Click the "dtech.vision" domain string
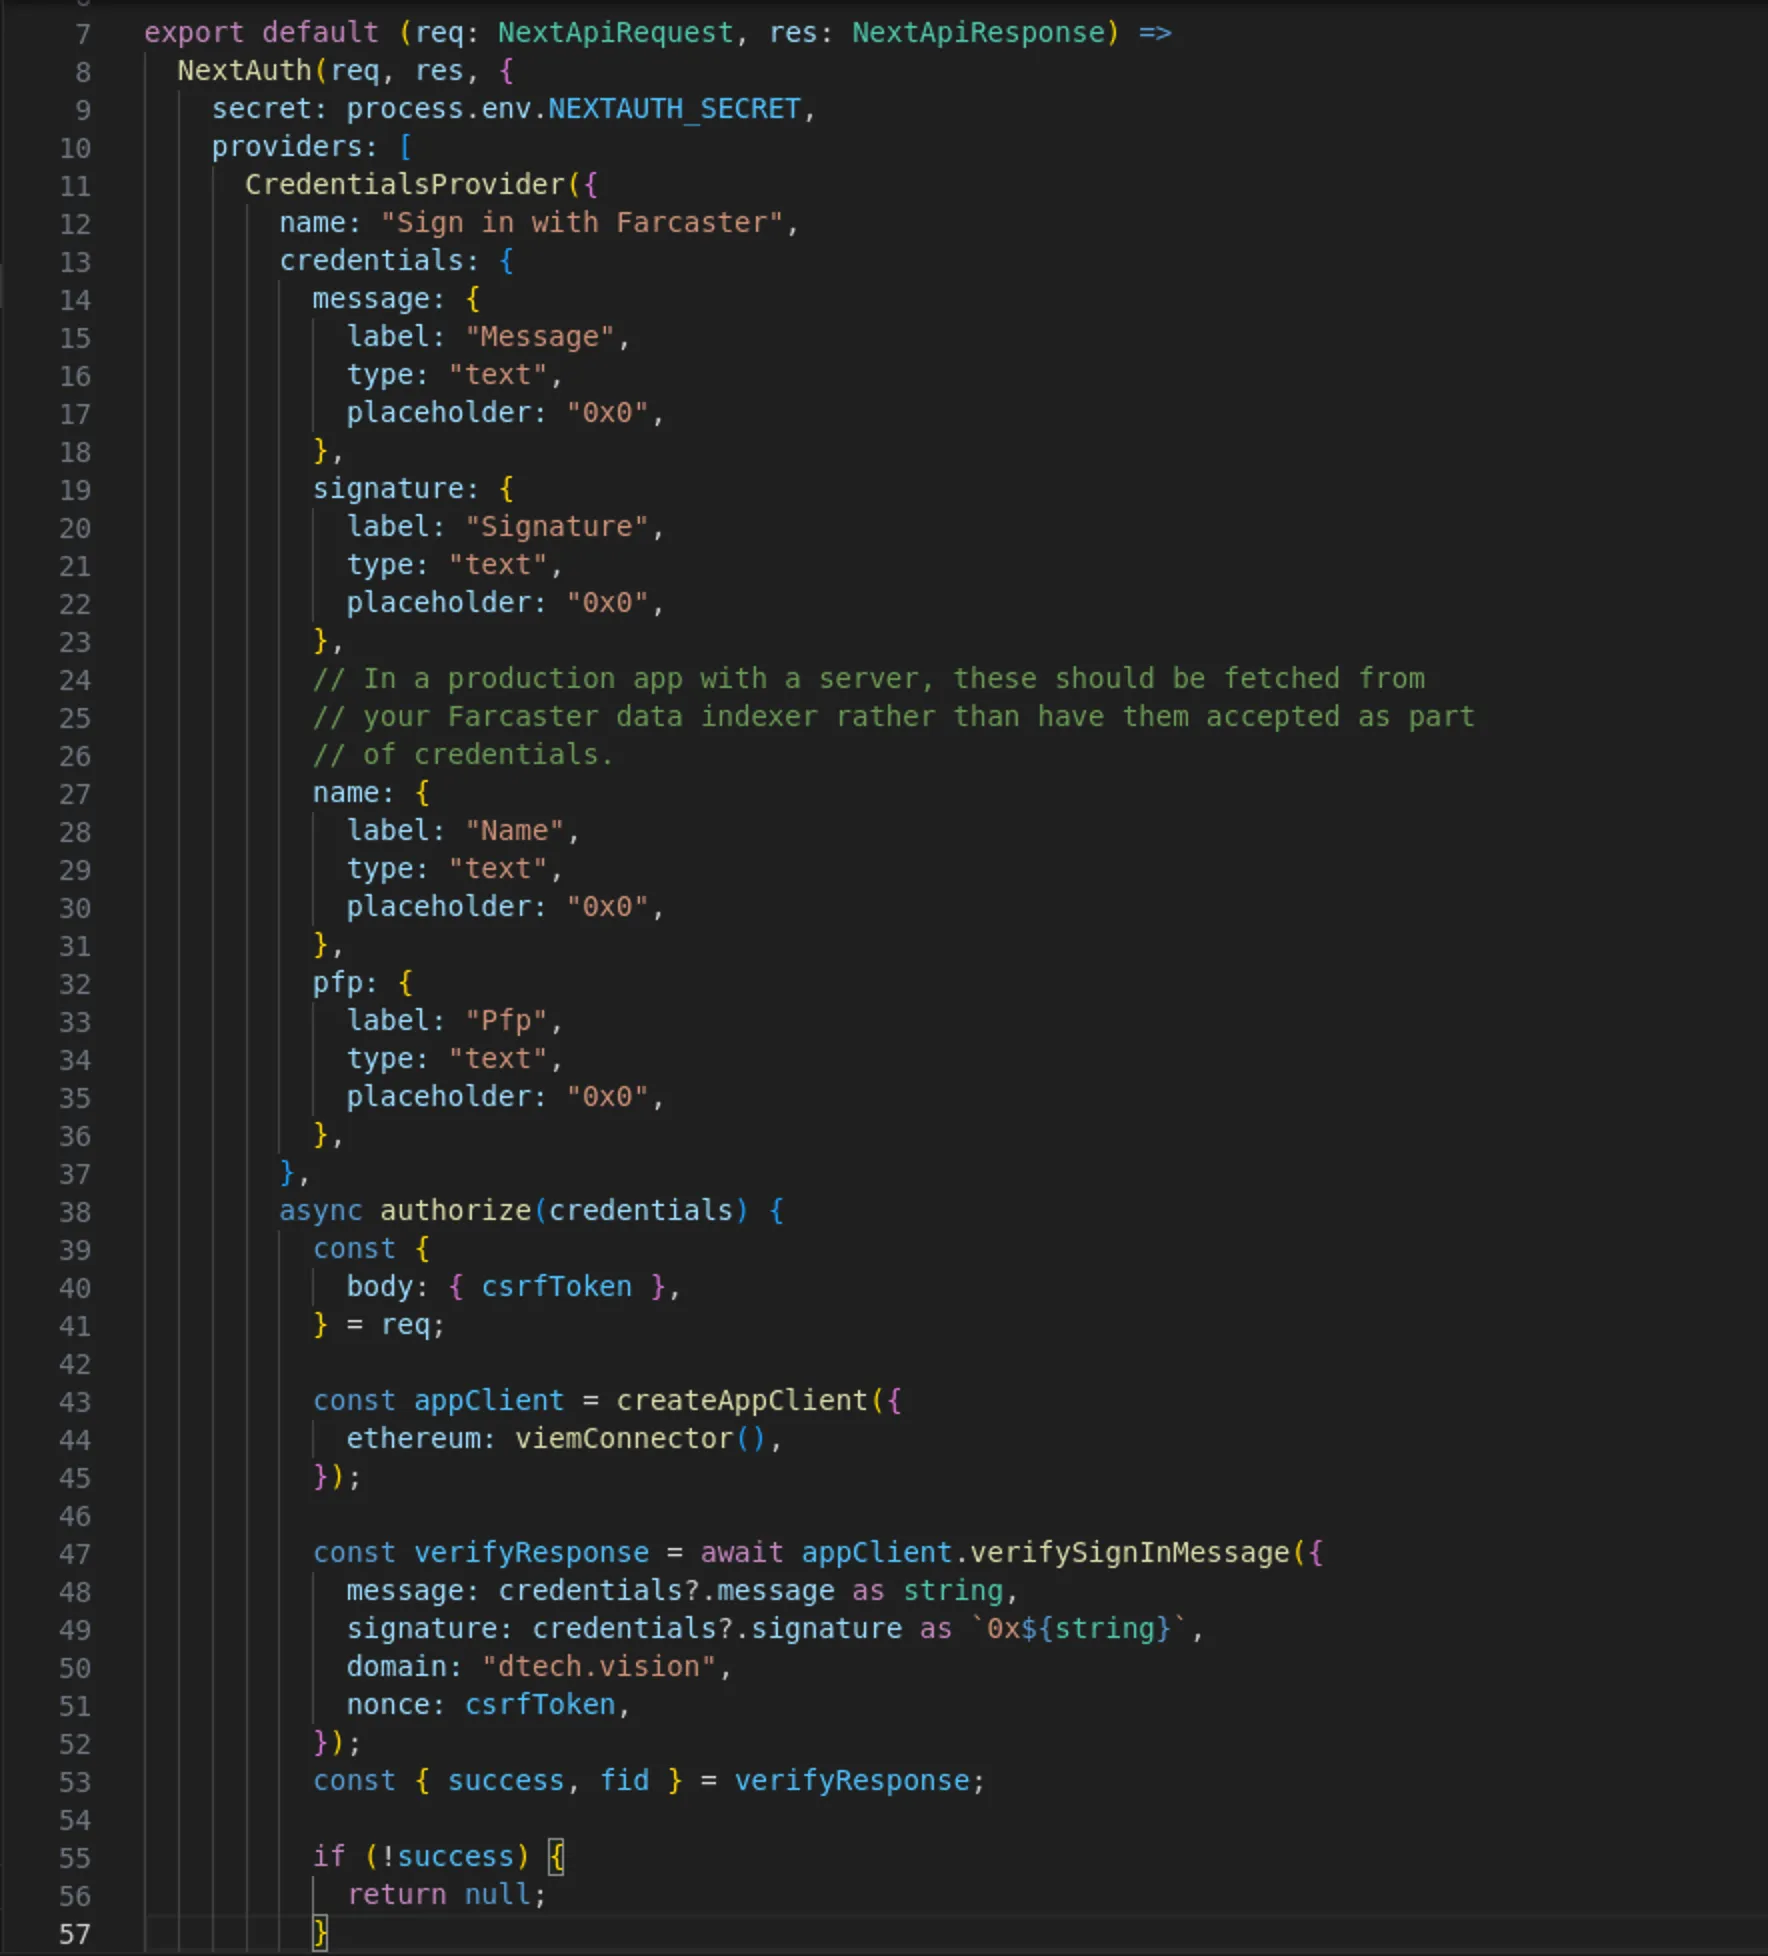The height and width of the screenshot is (1956, 1768). [599, 1667]
